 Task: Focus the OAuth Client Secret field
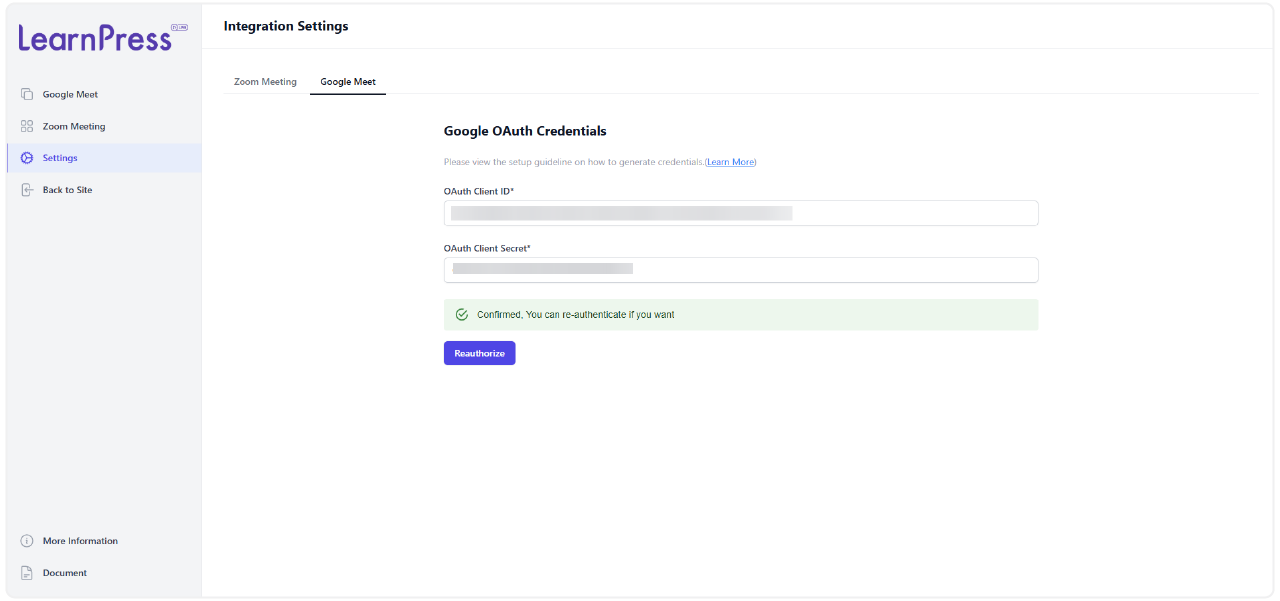click(x=741, y=270)
